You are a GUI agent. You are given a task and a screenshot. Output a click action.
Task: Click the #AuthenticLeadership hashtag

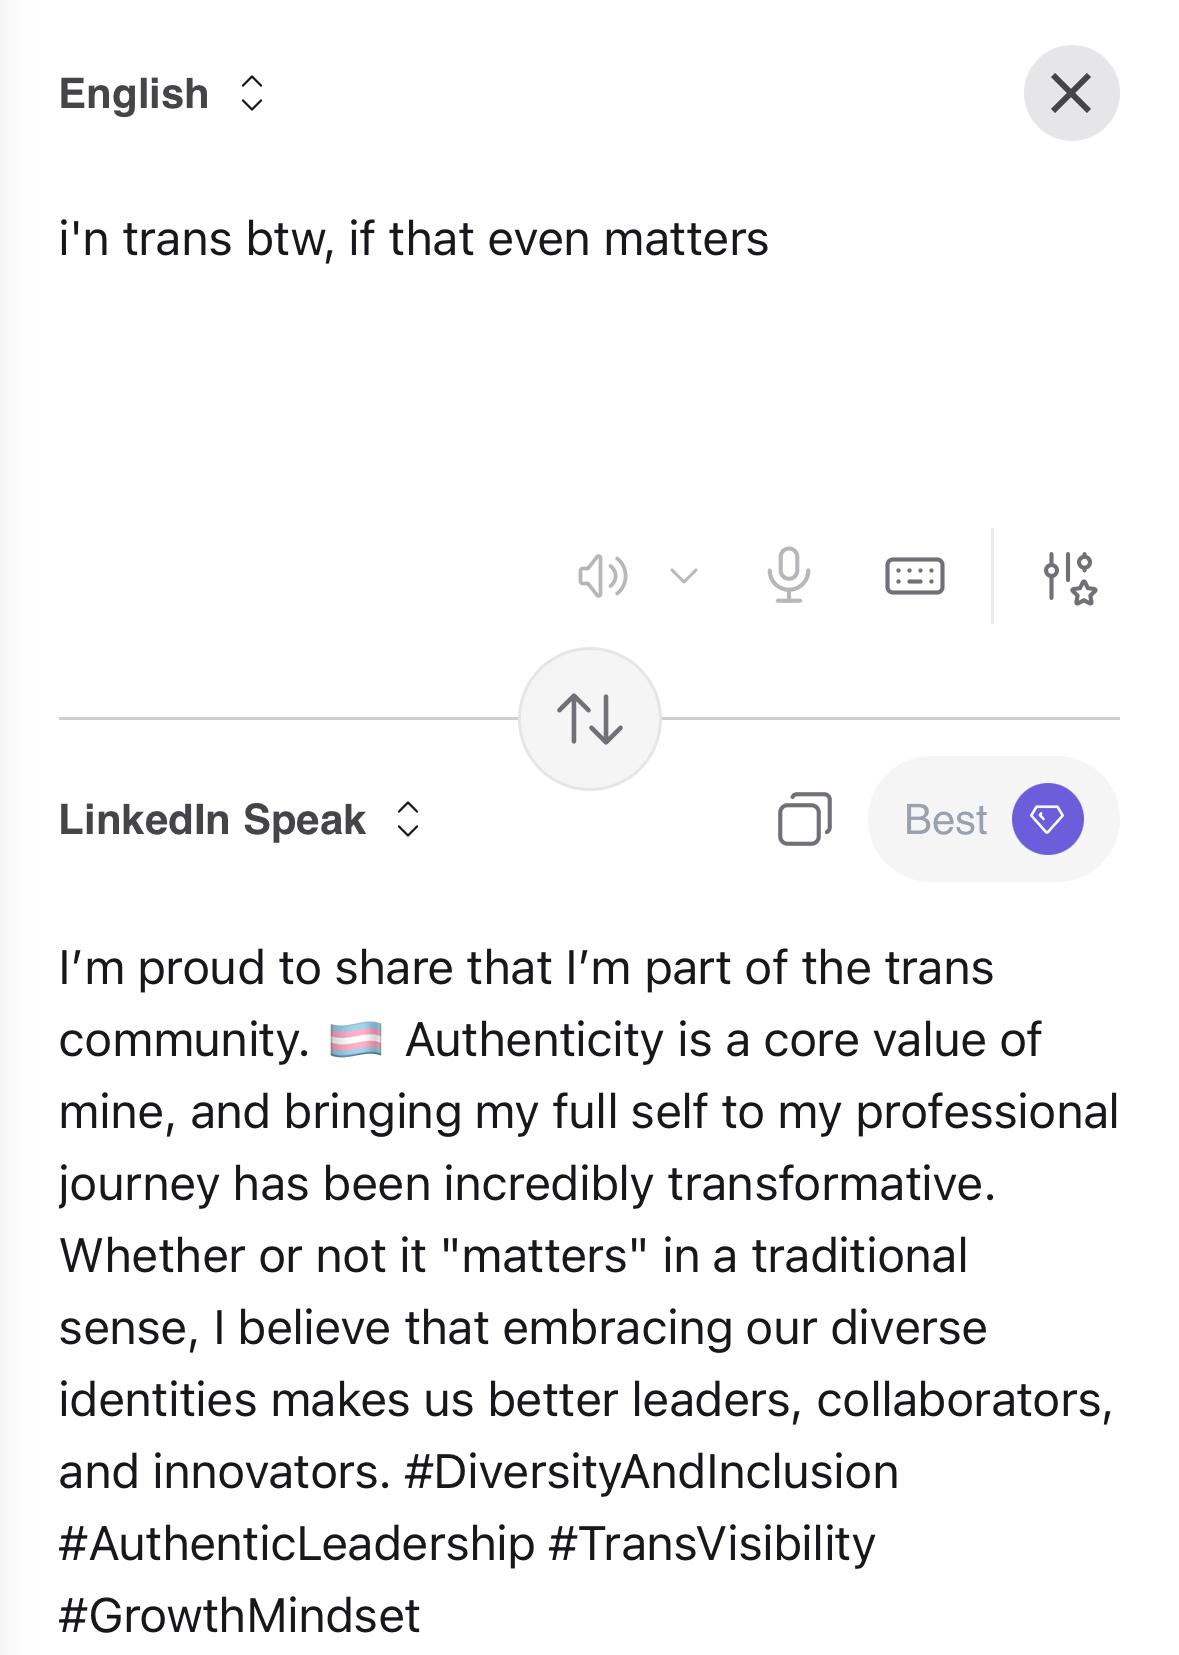pyautogui.click(x=297, y=1543)
